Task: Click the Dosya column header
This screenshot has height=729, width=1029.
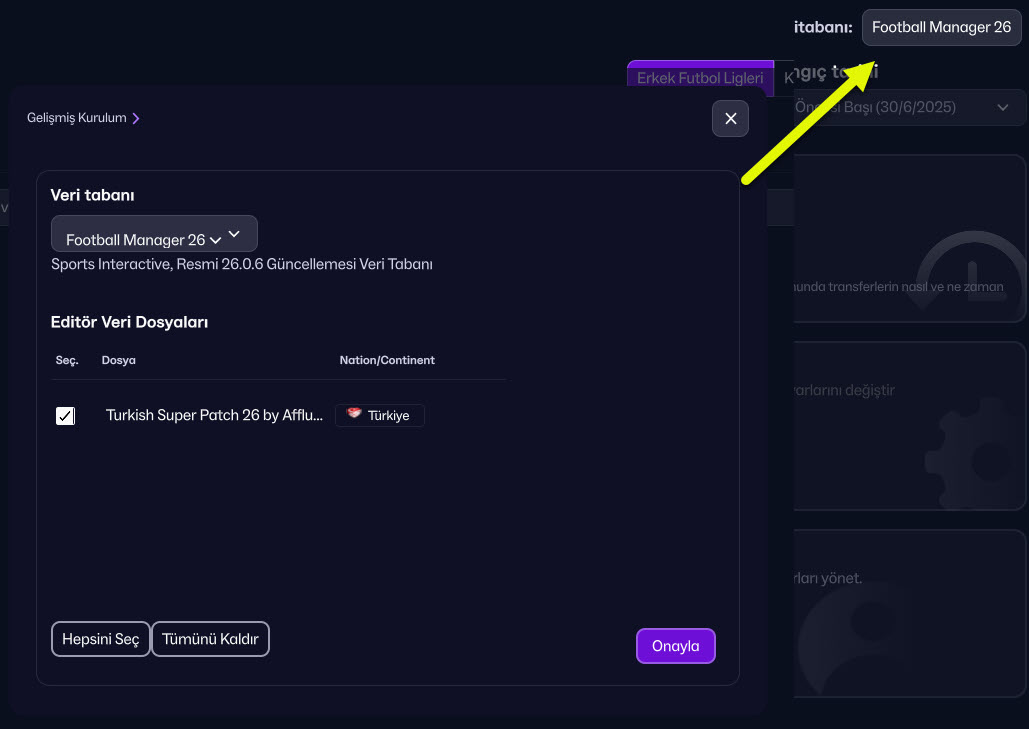Action: click(x=119, y=360)
